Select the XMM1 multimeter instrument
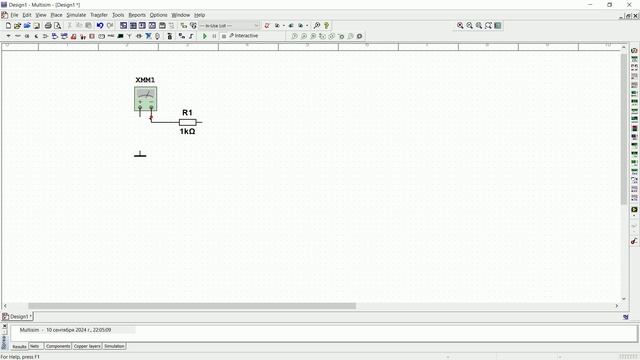 [145, 98]
